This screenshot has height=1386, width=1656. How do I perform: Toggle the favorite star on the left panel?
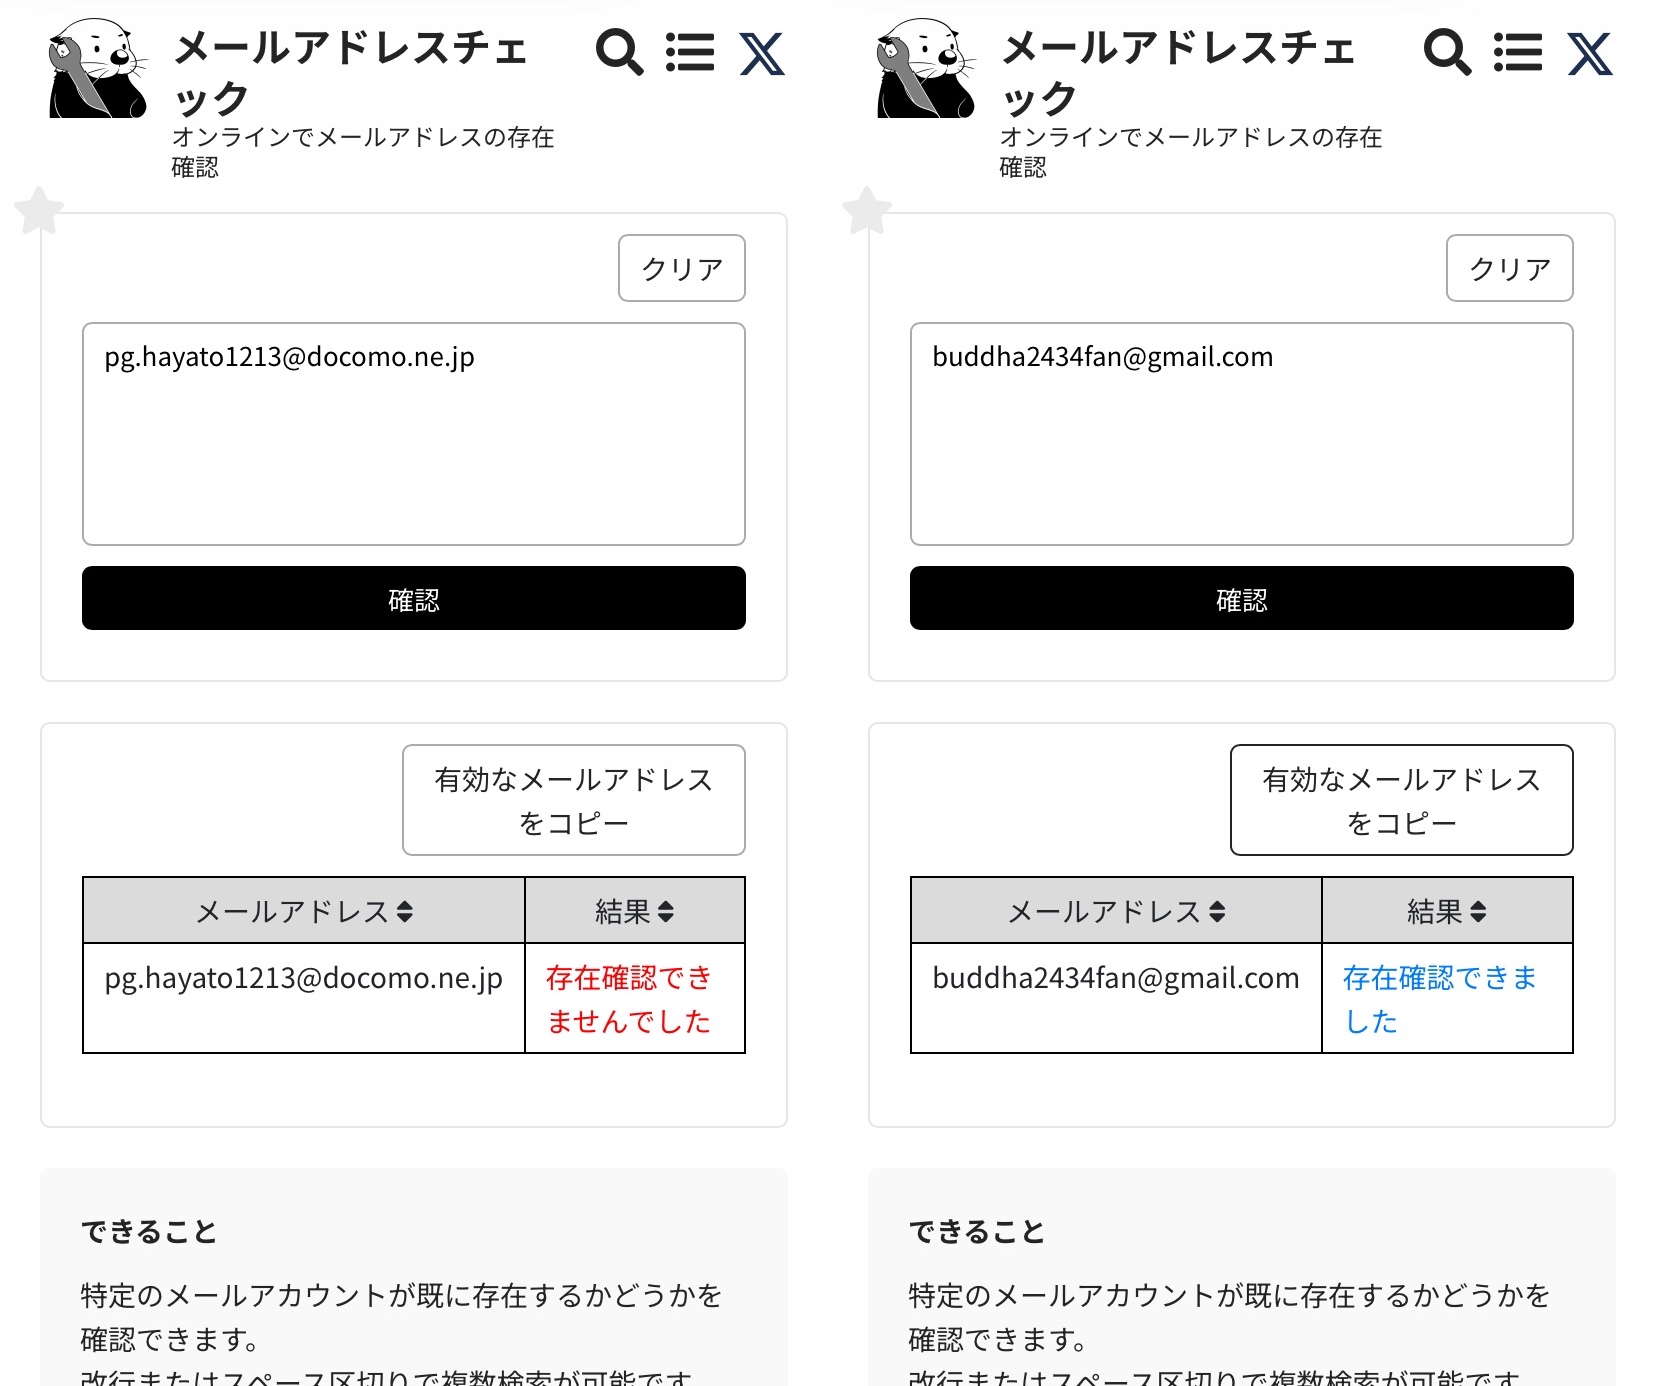[39, 211]
